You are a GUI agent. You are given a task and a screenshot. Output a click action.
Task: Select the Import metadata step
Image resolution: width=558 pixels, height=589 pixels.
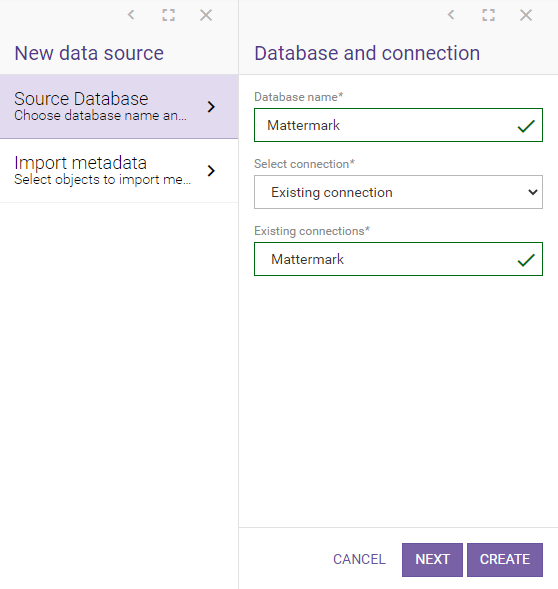(119, 171)
